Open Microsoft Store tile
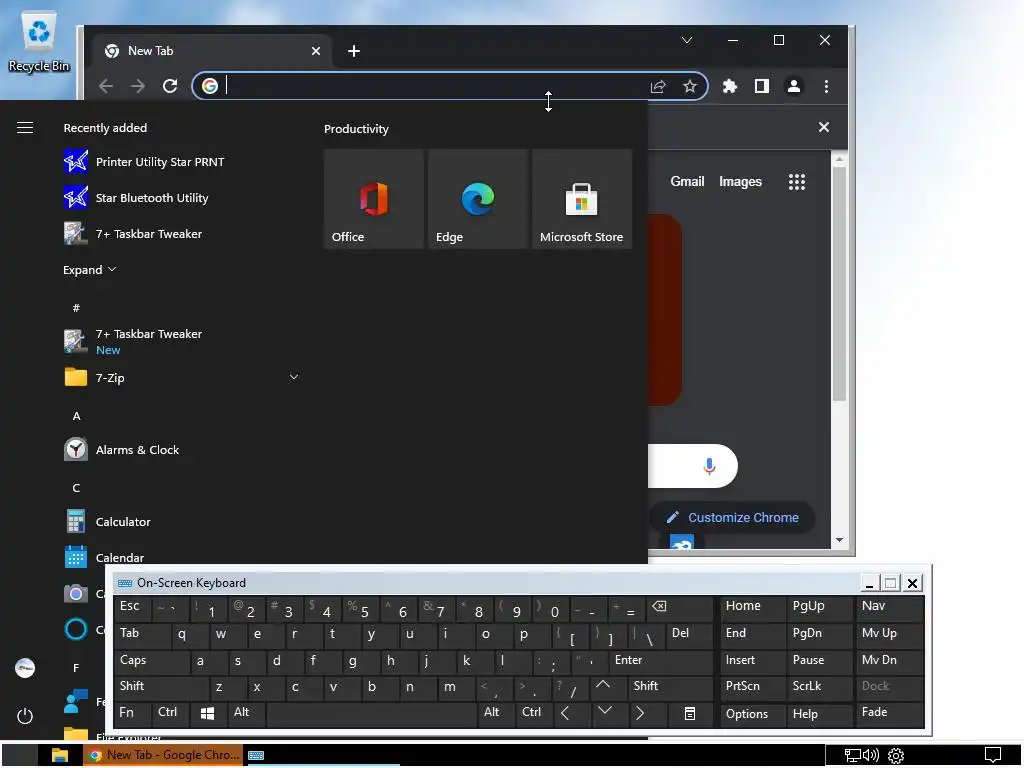 tap(582, 199)
